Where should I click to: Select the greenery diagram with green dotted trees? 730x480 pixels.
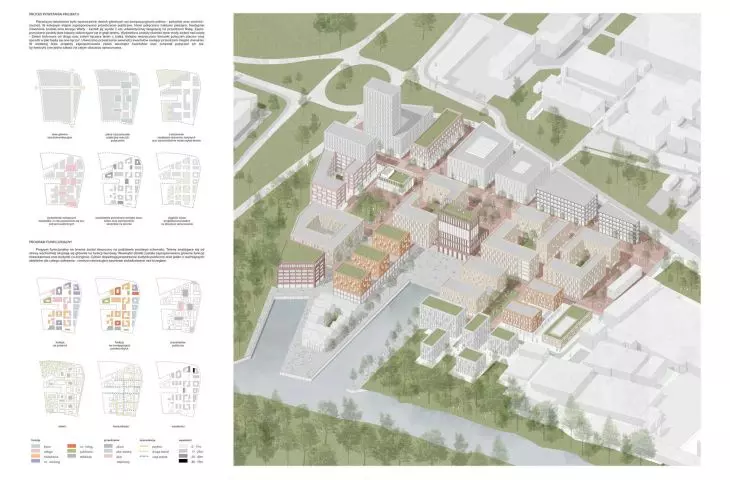(61, 389)
